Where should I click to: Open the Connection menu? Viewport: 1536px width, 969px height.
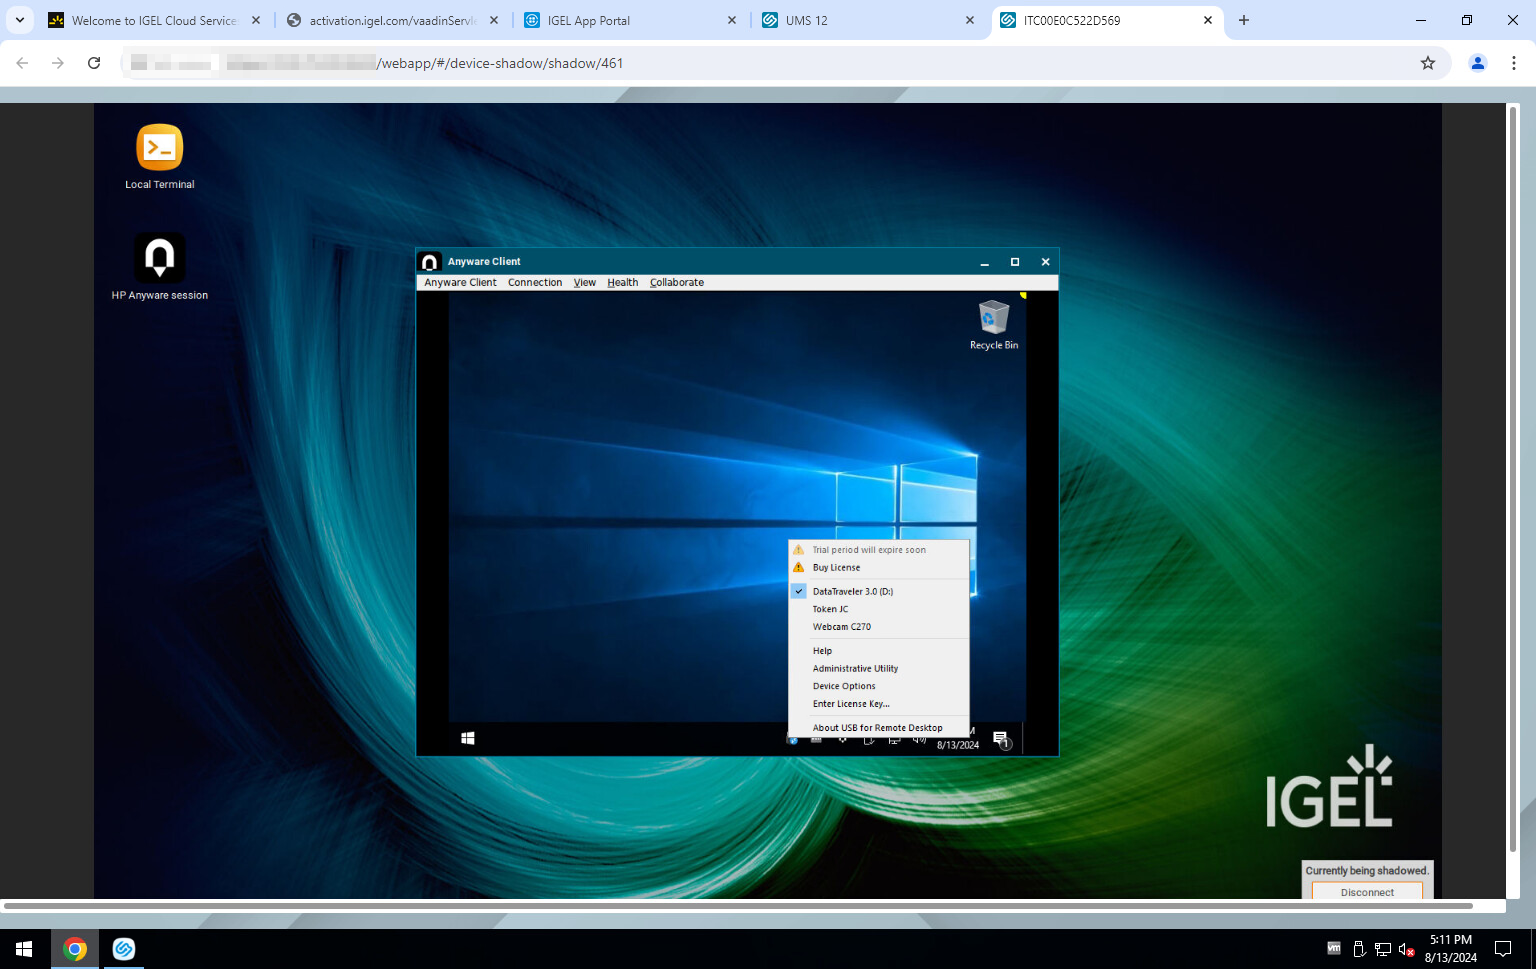point(534,283)
